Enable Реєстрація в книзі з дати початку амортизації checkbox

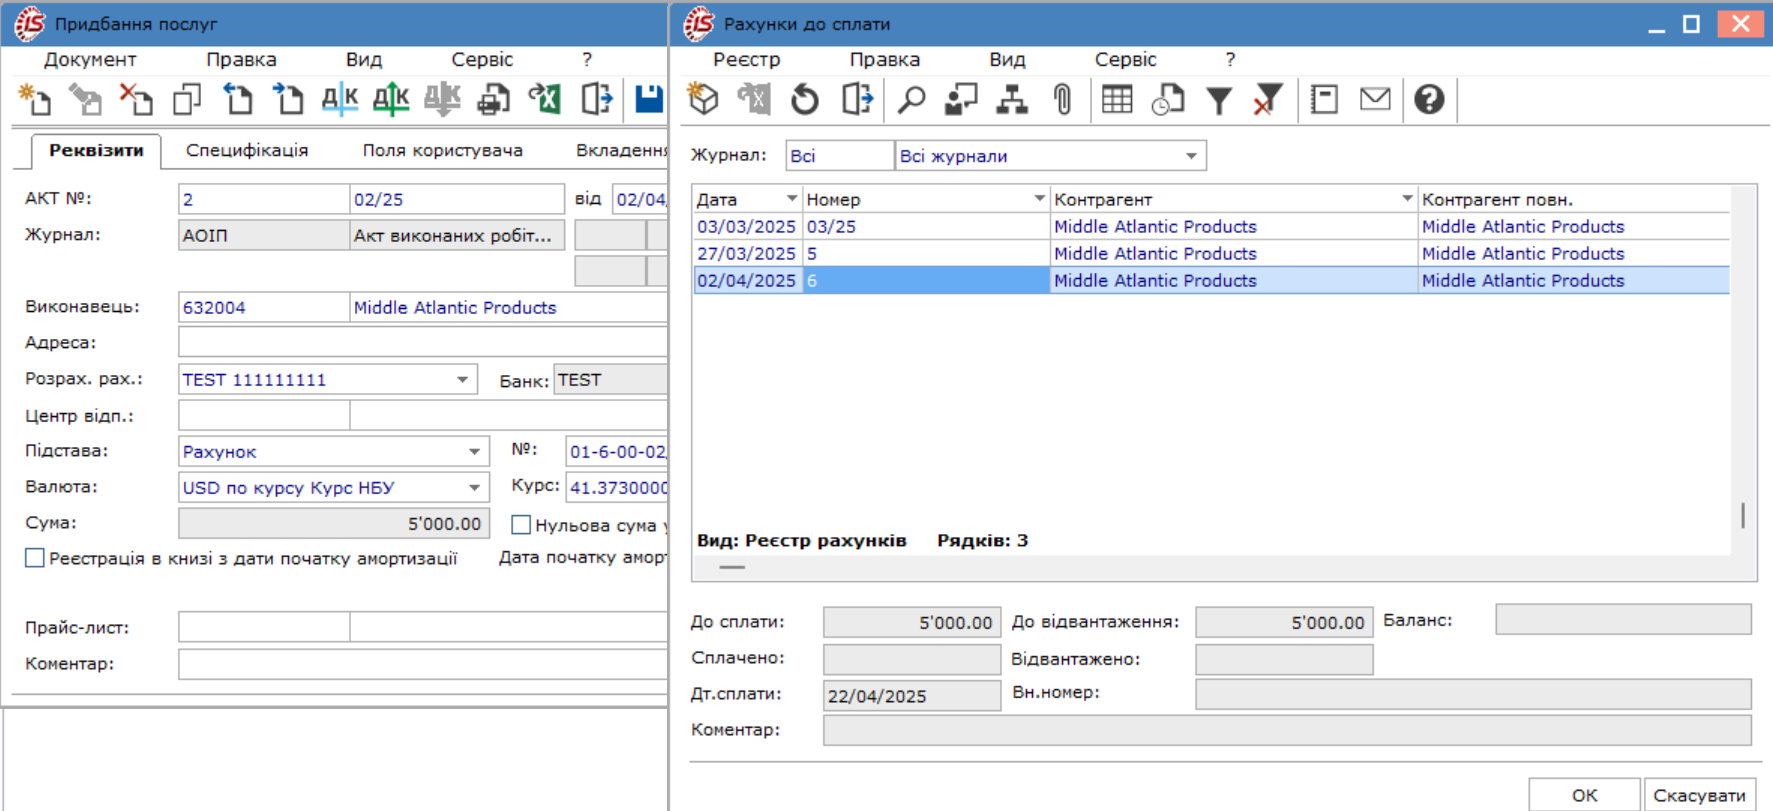point(35,558)
